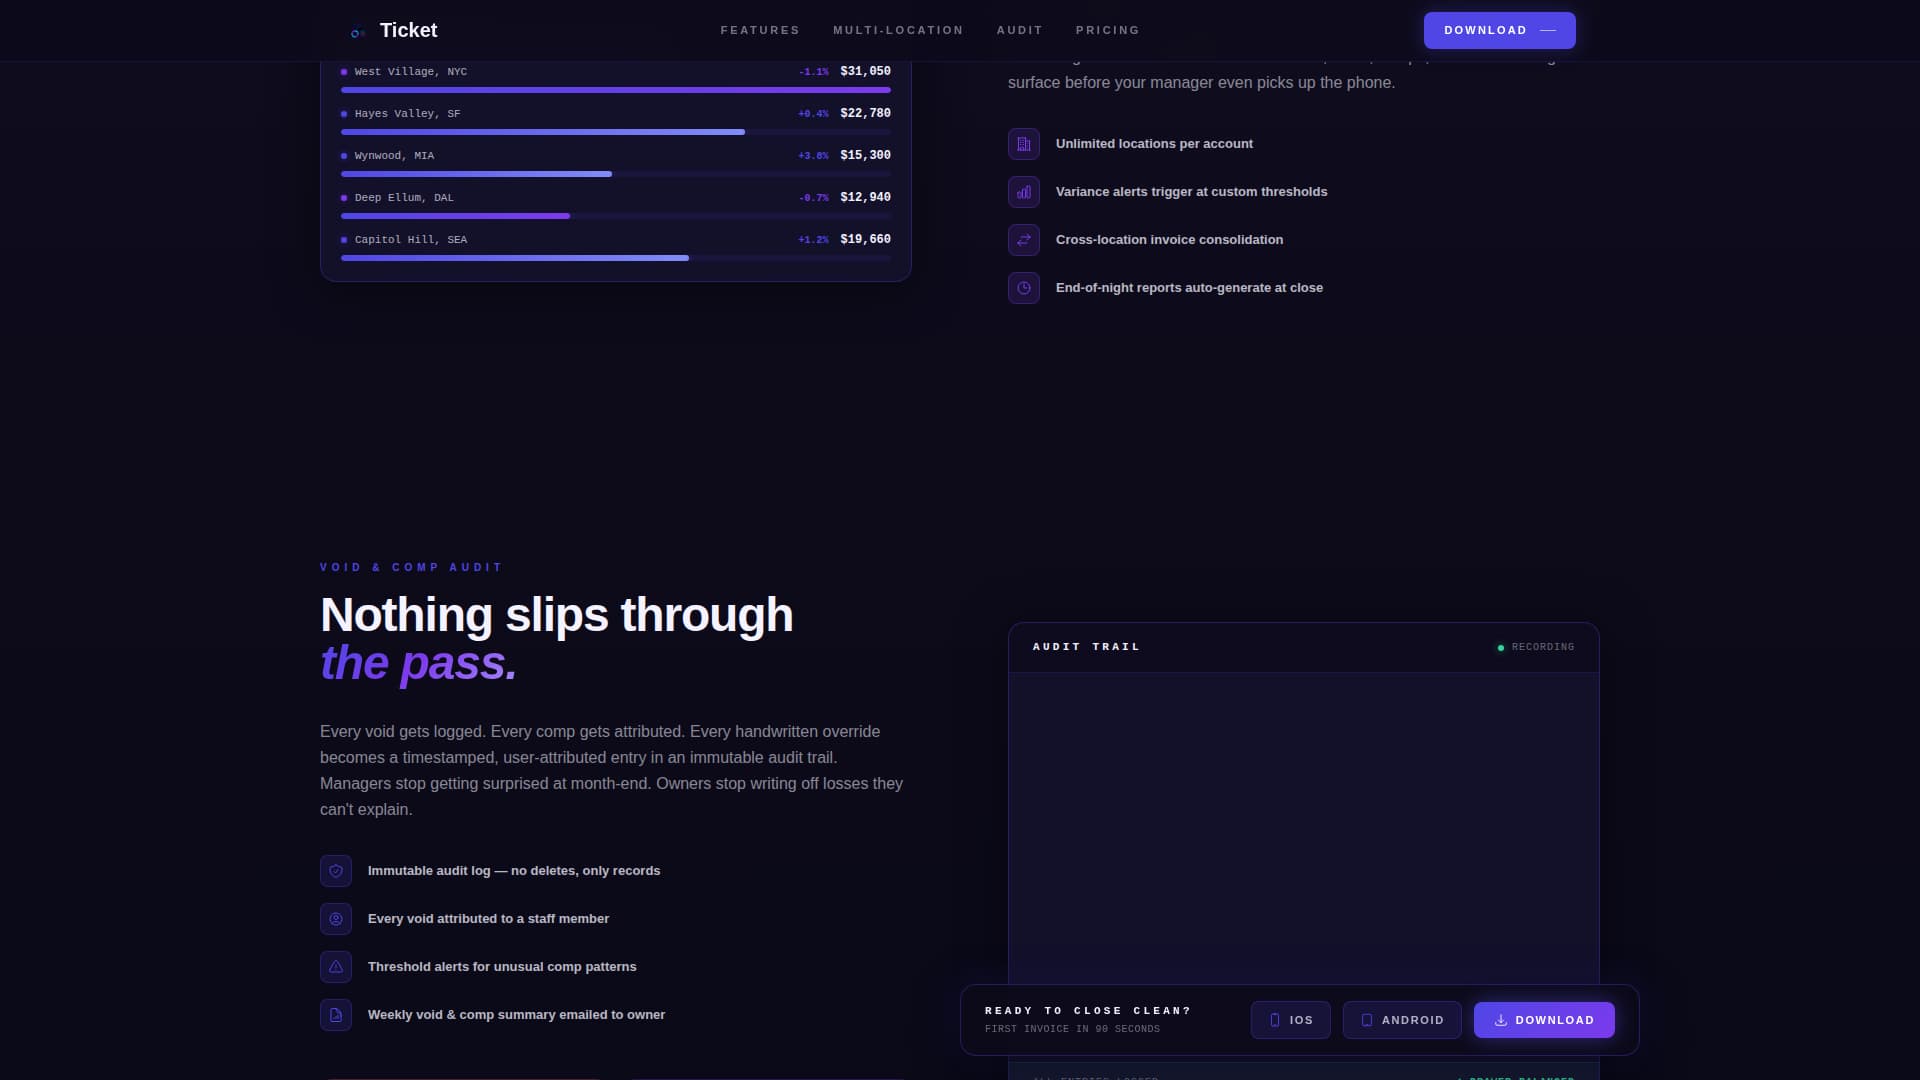
Task: Click 'End-of-night reports auto-generate at close' text
Action: click(1189, 288)
